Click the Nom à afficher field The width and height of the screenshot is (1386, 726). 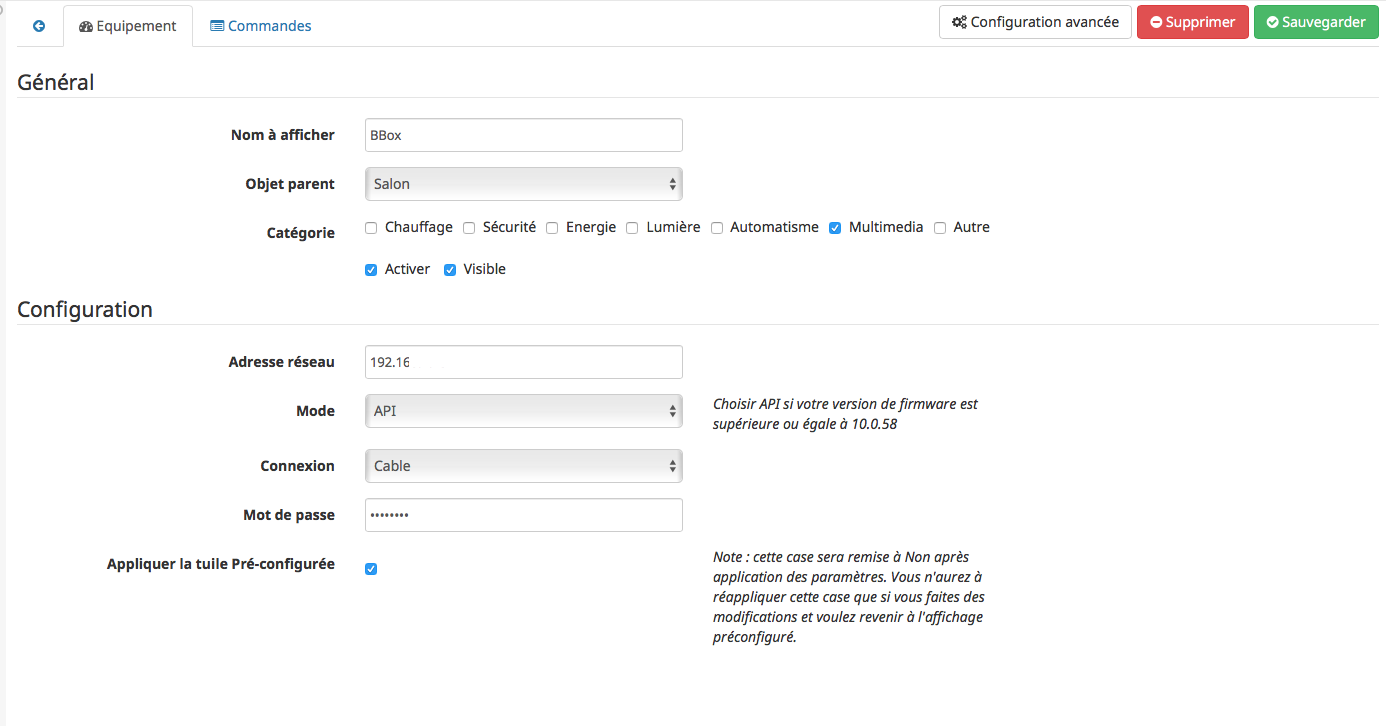tap(524, 135)
